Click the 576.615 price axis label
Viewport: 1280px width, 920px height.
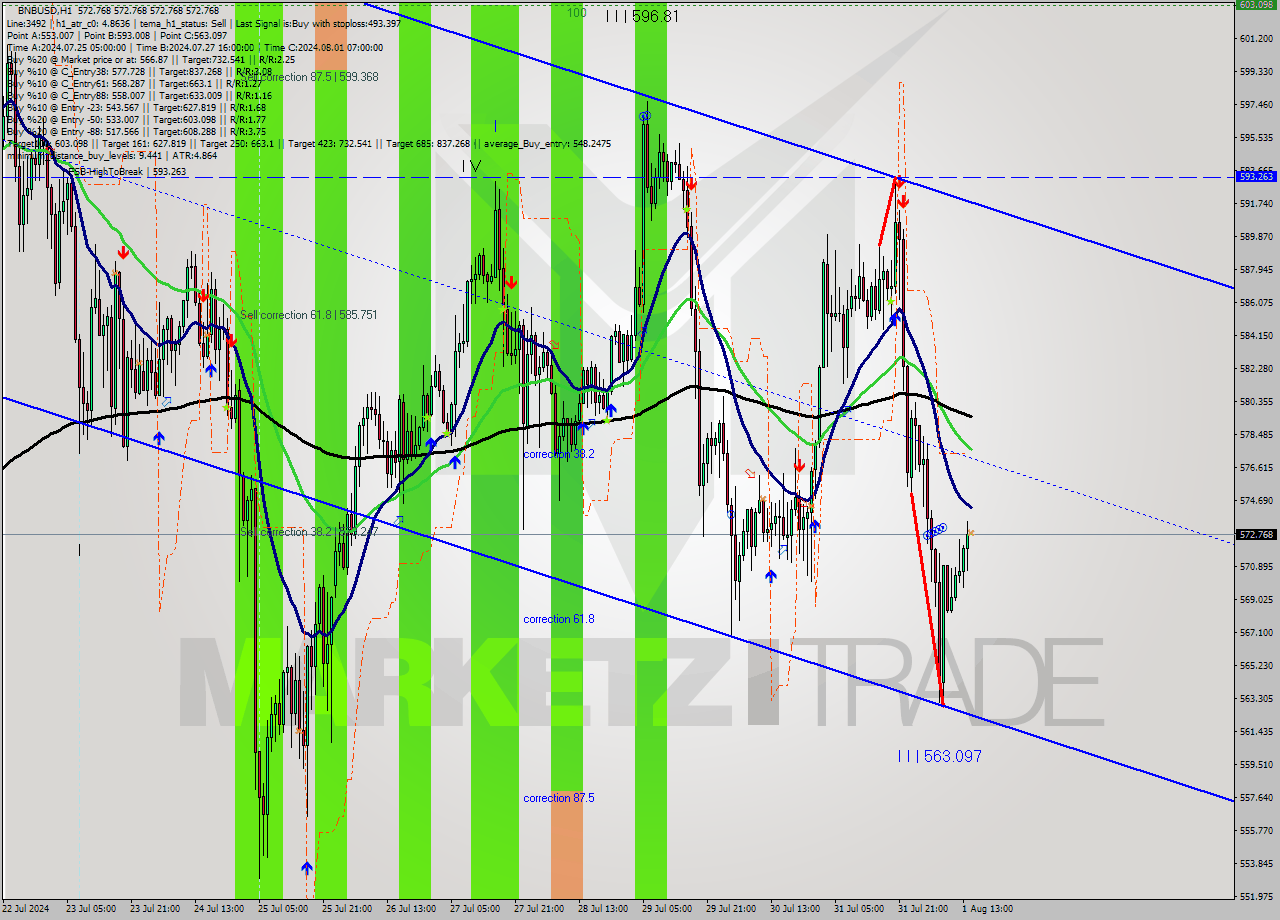point(1255,467)
